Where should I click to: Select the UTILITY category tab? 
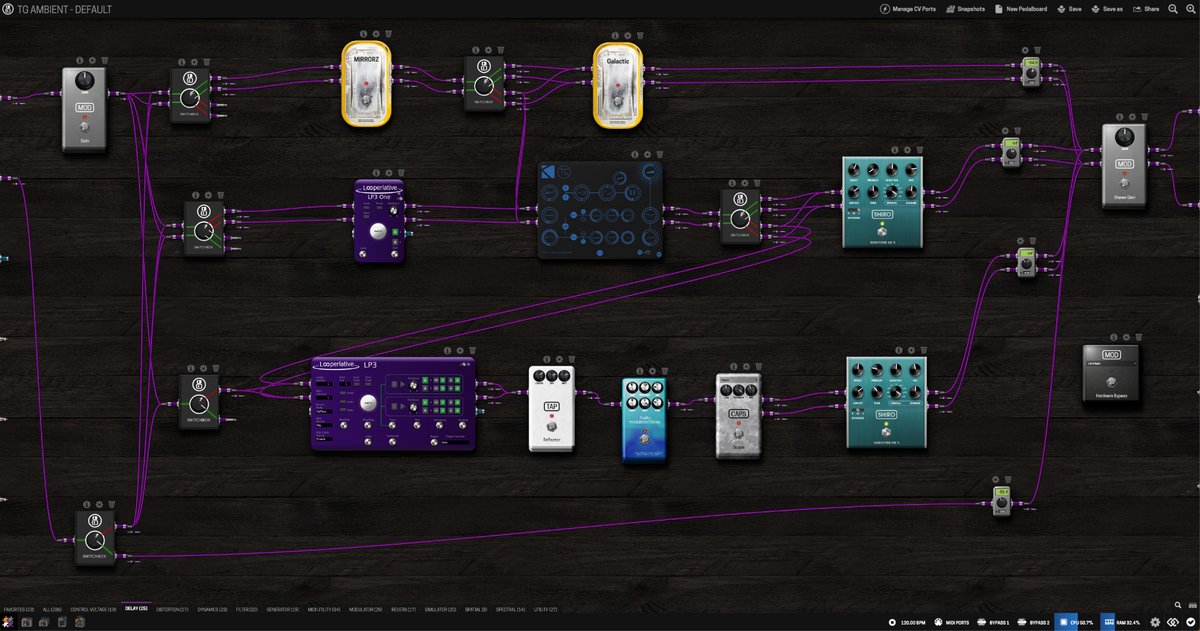pyautogui.click(x=546, y=609)
